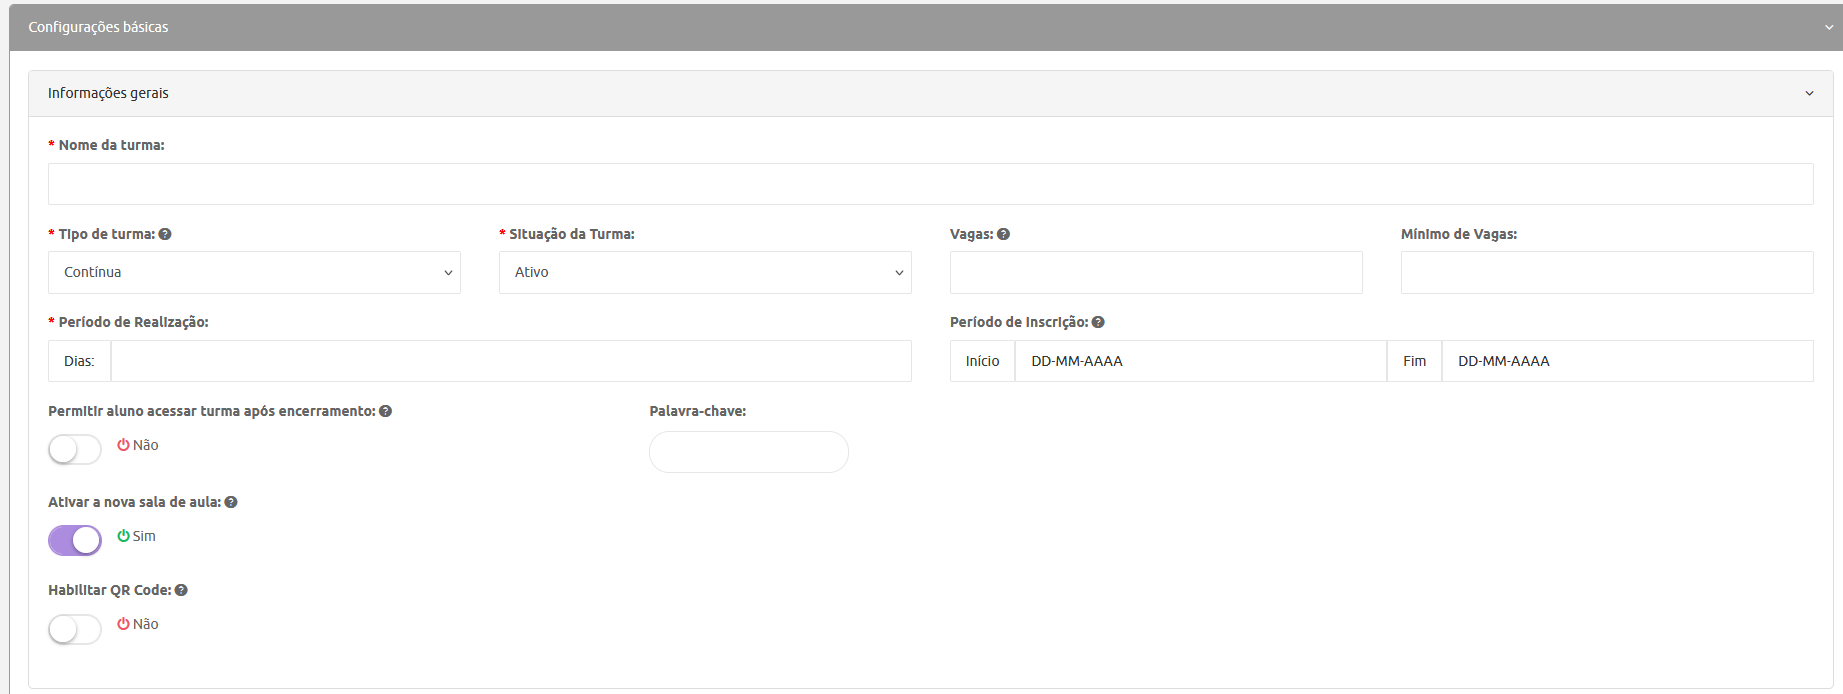Click help icon next to Habilitar QR Code
Screen dimensions: 1843x694
click(x=181, y=590)
